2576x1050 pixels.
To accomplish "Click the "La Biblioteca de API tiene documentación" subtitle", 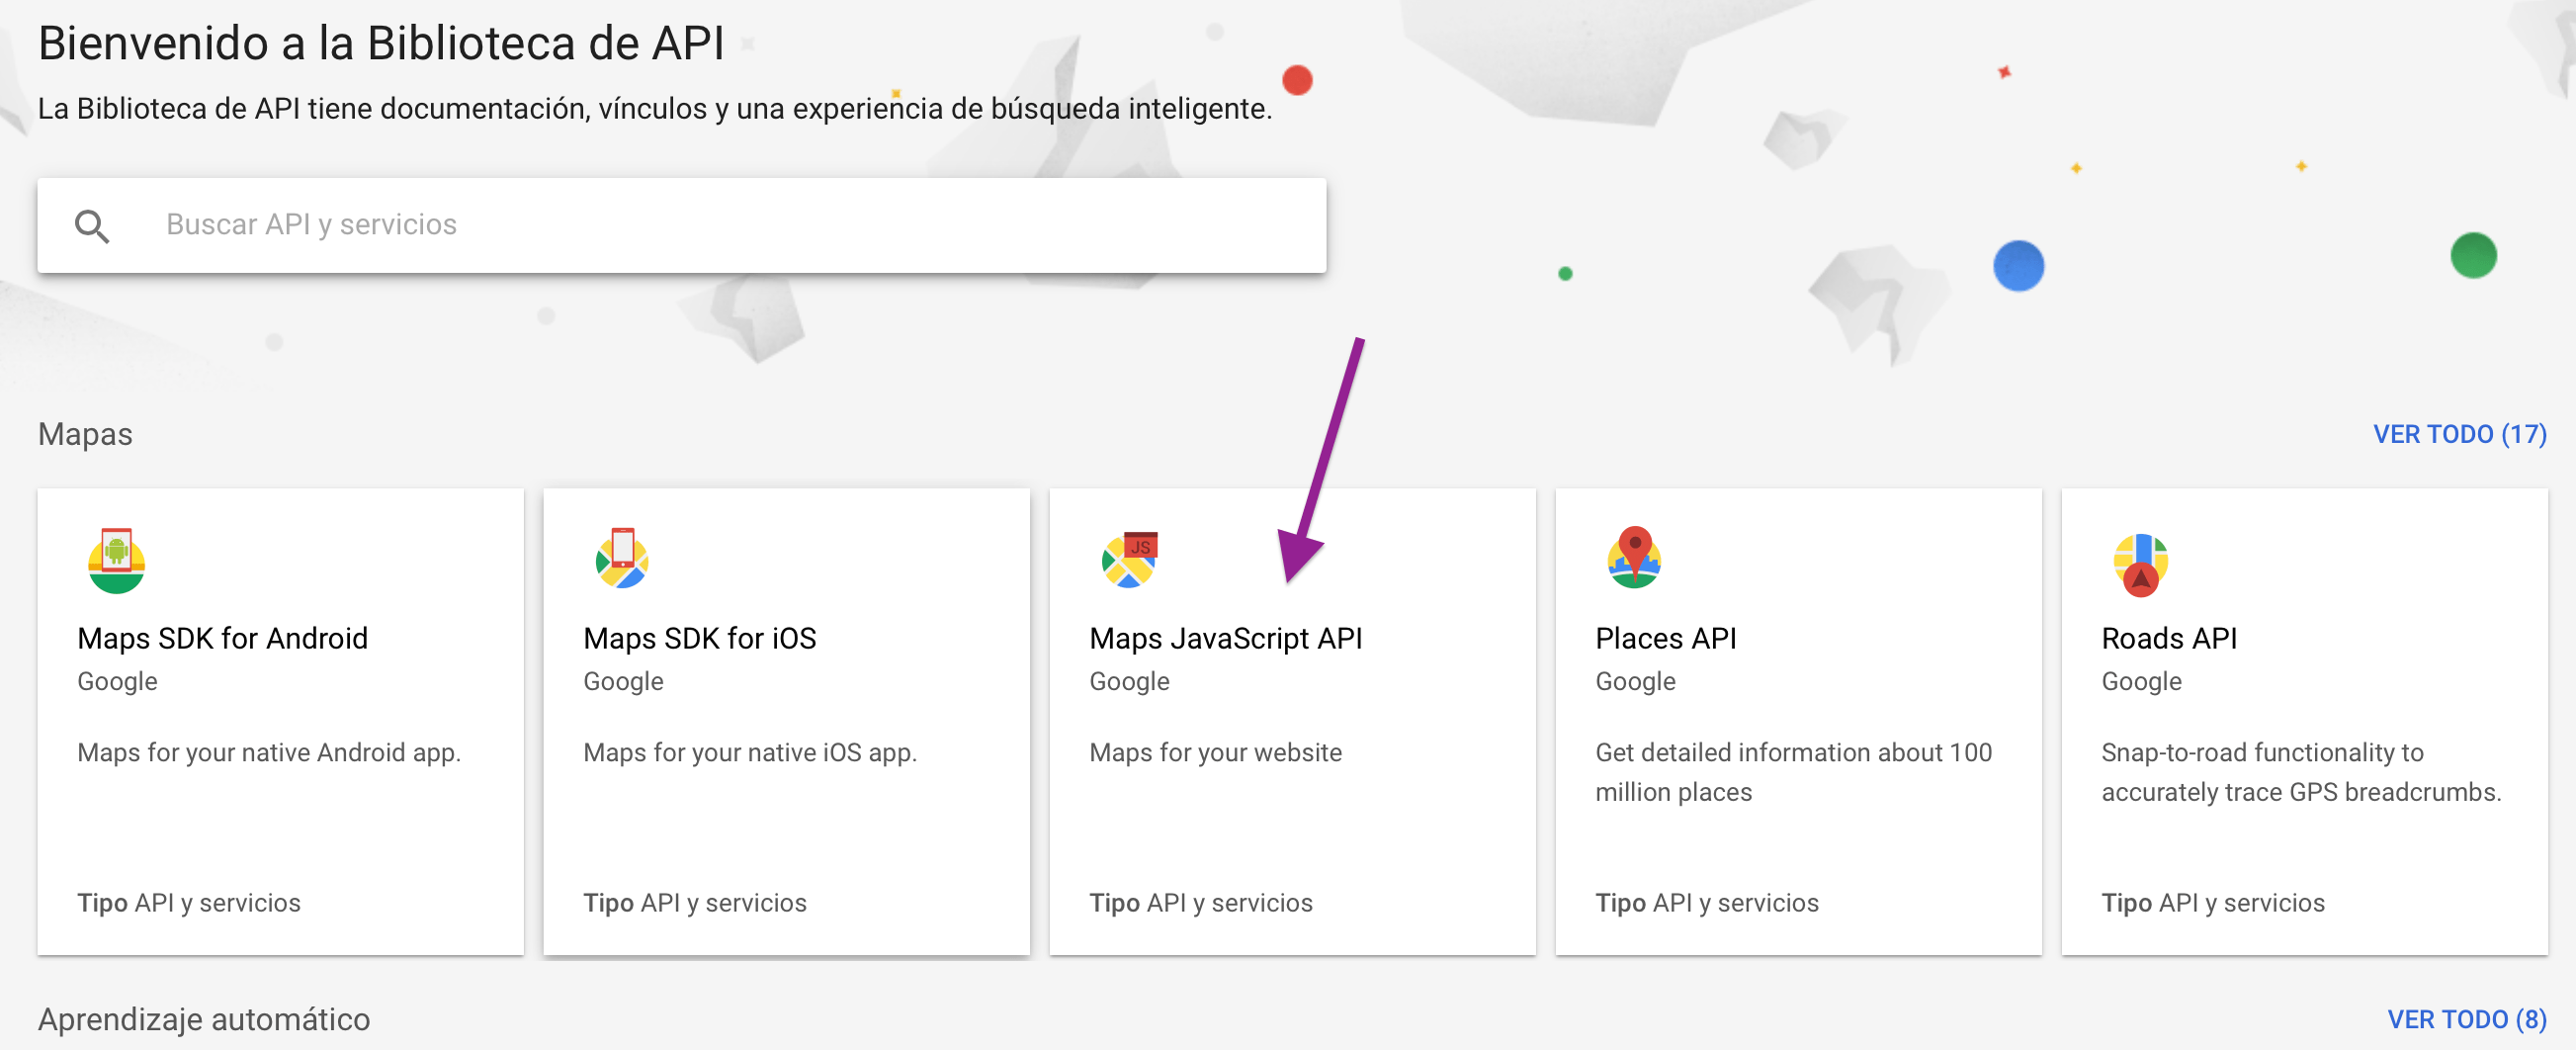I will click(655, 108).
